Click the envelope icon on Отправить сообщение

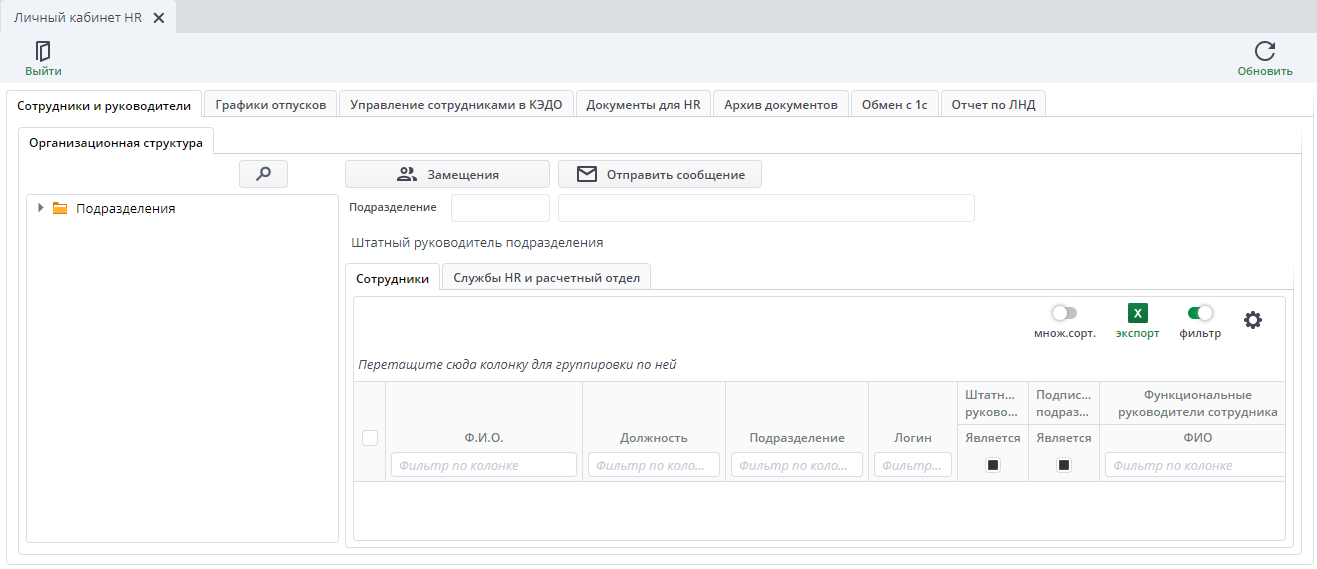pyautogui.click(x=588, y=174)
